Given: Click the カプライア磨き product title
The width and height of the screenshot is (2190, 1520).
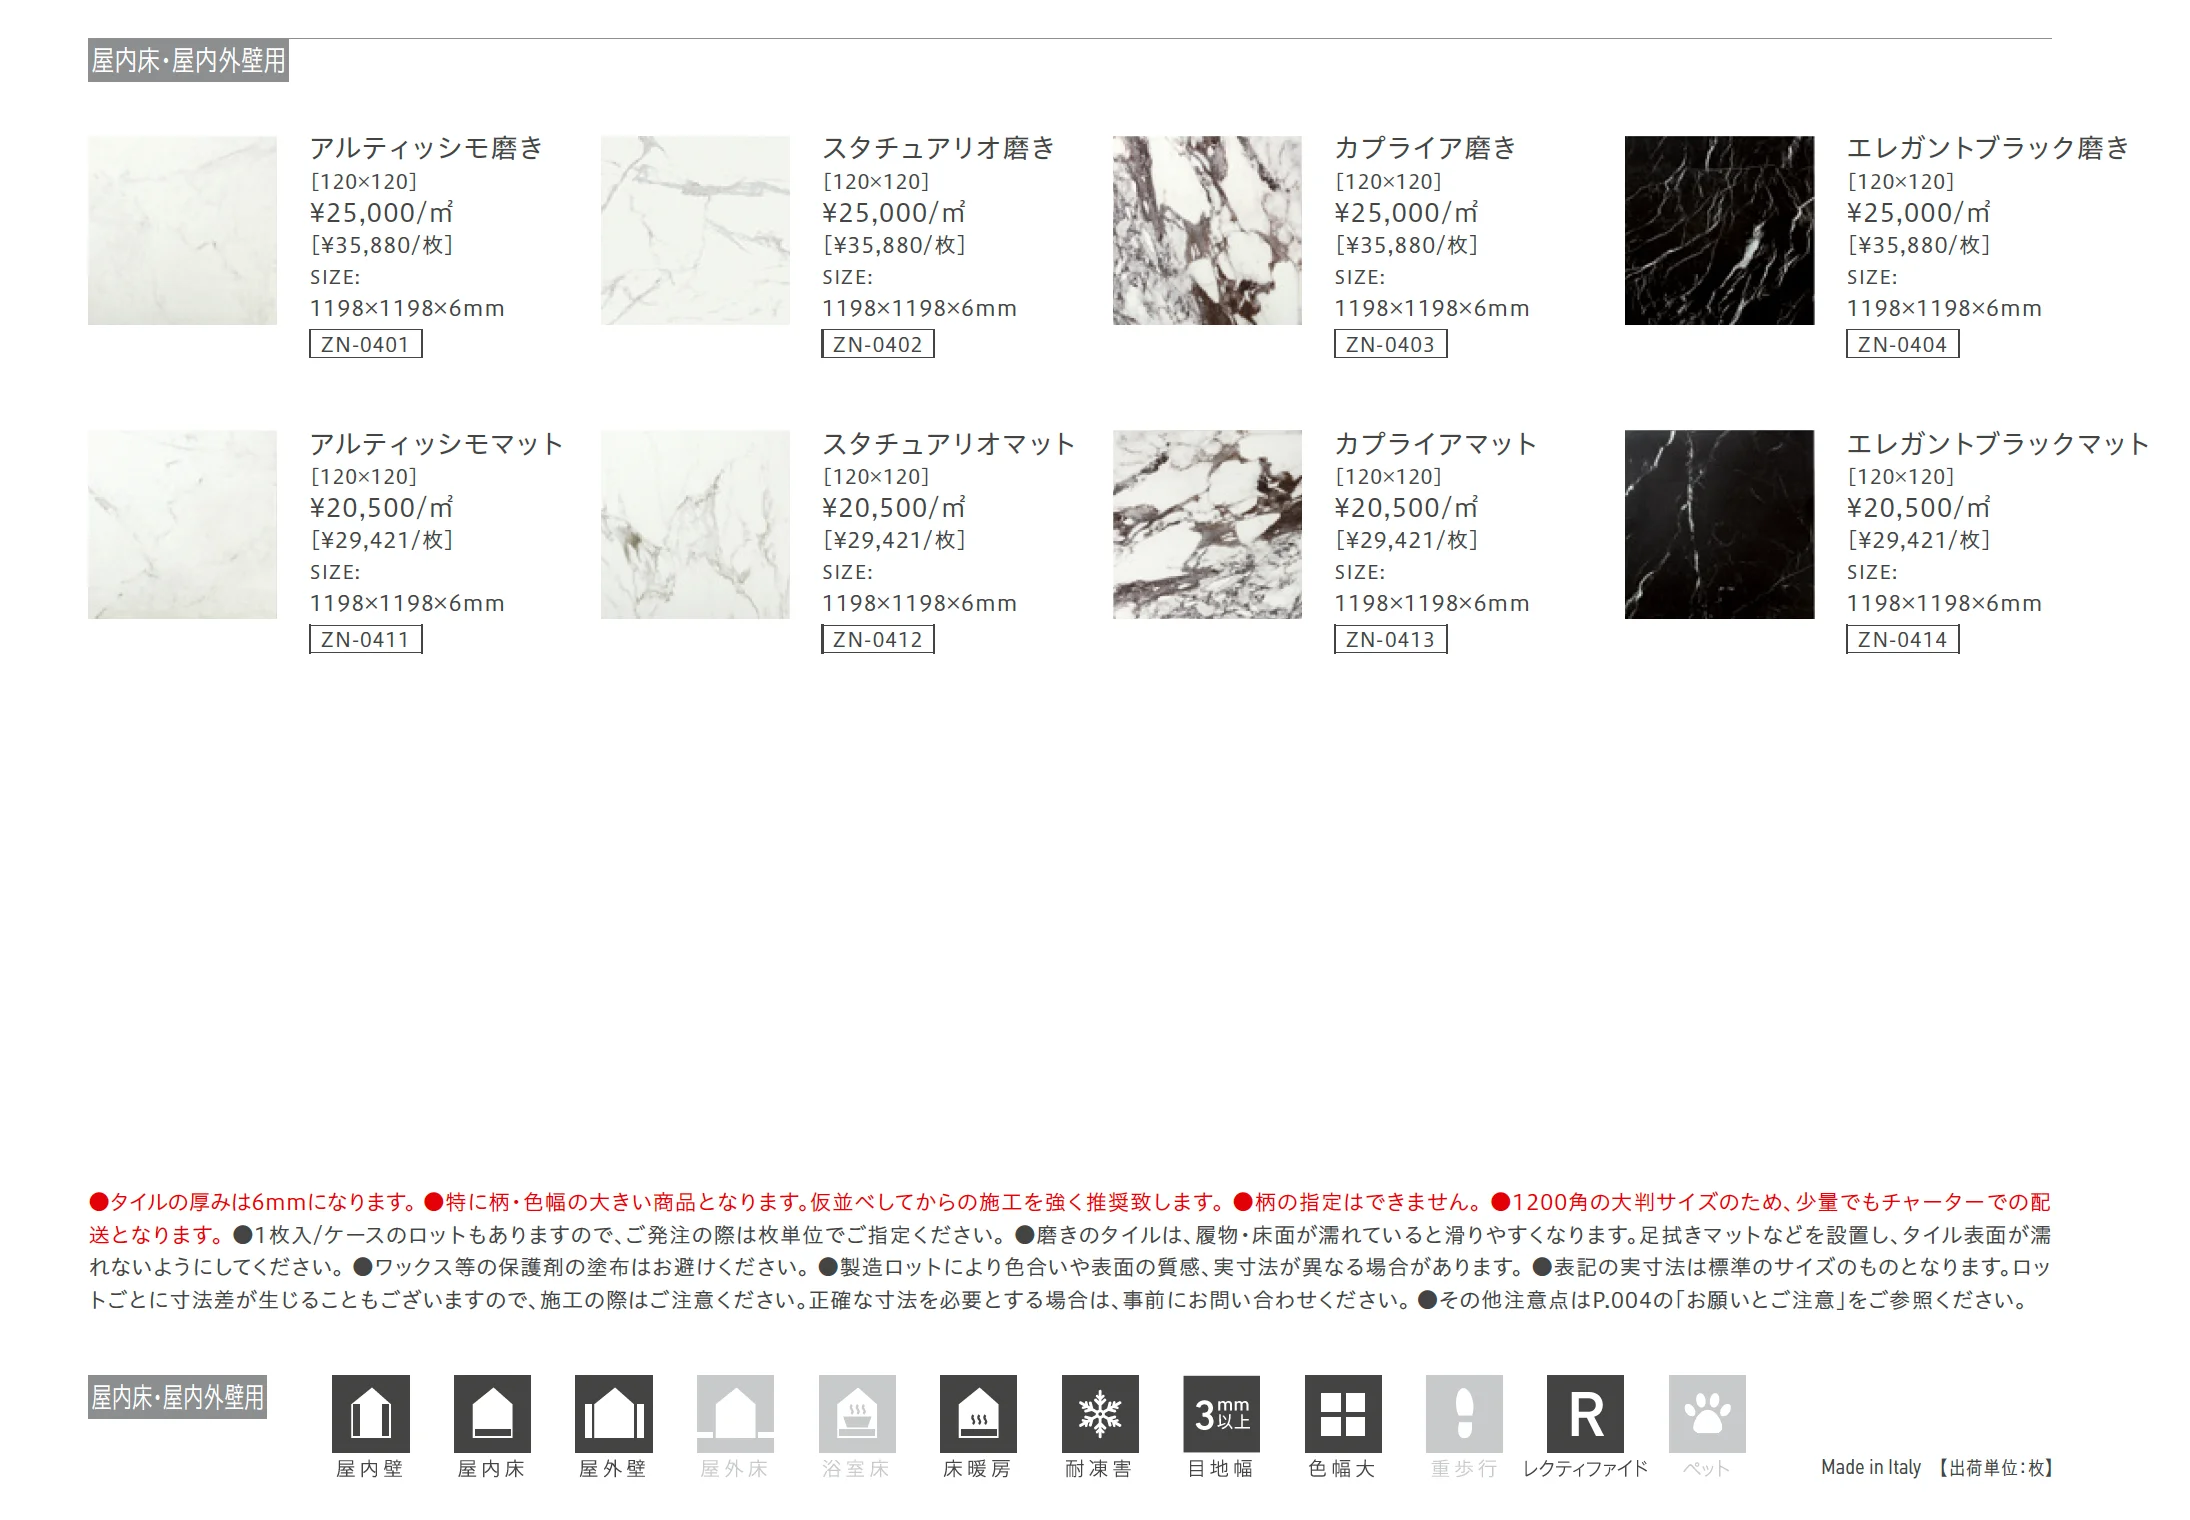Looking at the screenshot, I should click(1425, 148).
